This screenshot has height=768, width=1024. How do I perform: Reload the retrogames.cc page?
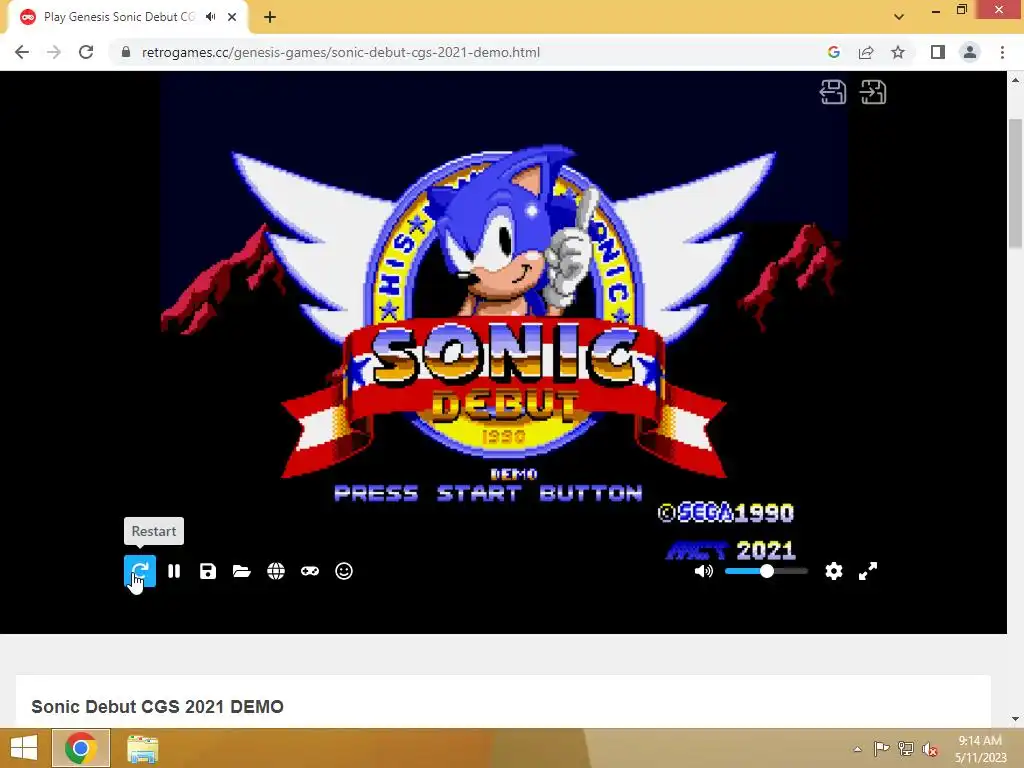86,52
